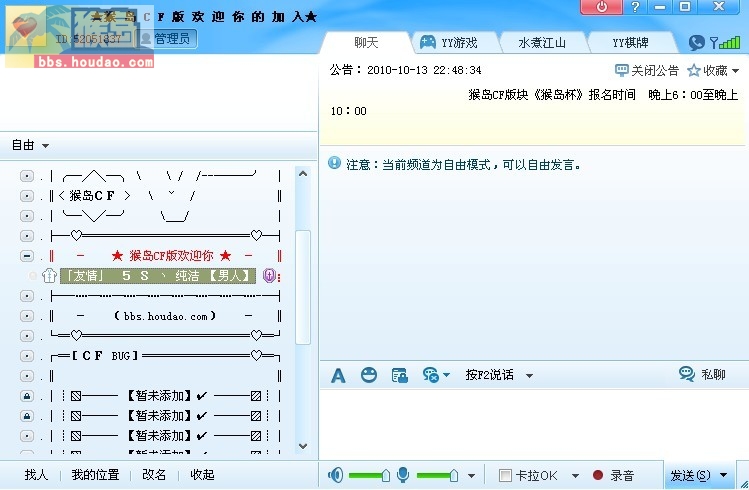The width and height of the screenshot is (749, 490).
Task: Enable the 卡拉OK checkbox
Action: pyautogui.click(x=505, y=475)
